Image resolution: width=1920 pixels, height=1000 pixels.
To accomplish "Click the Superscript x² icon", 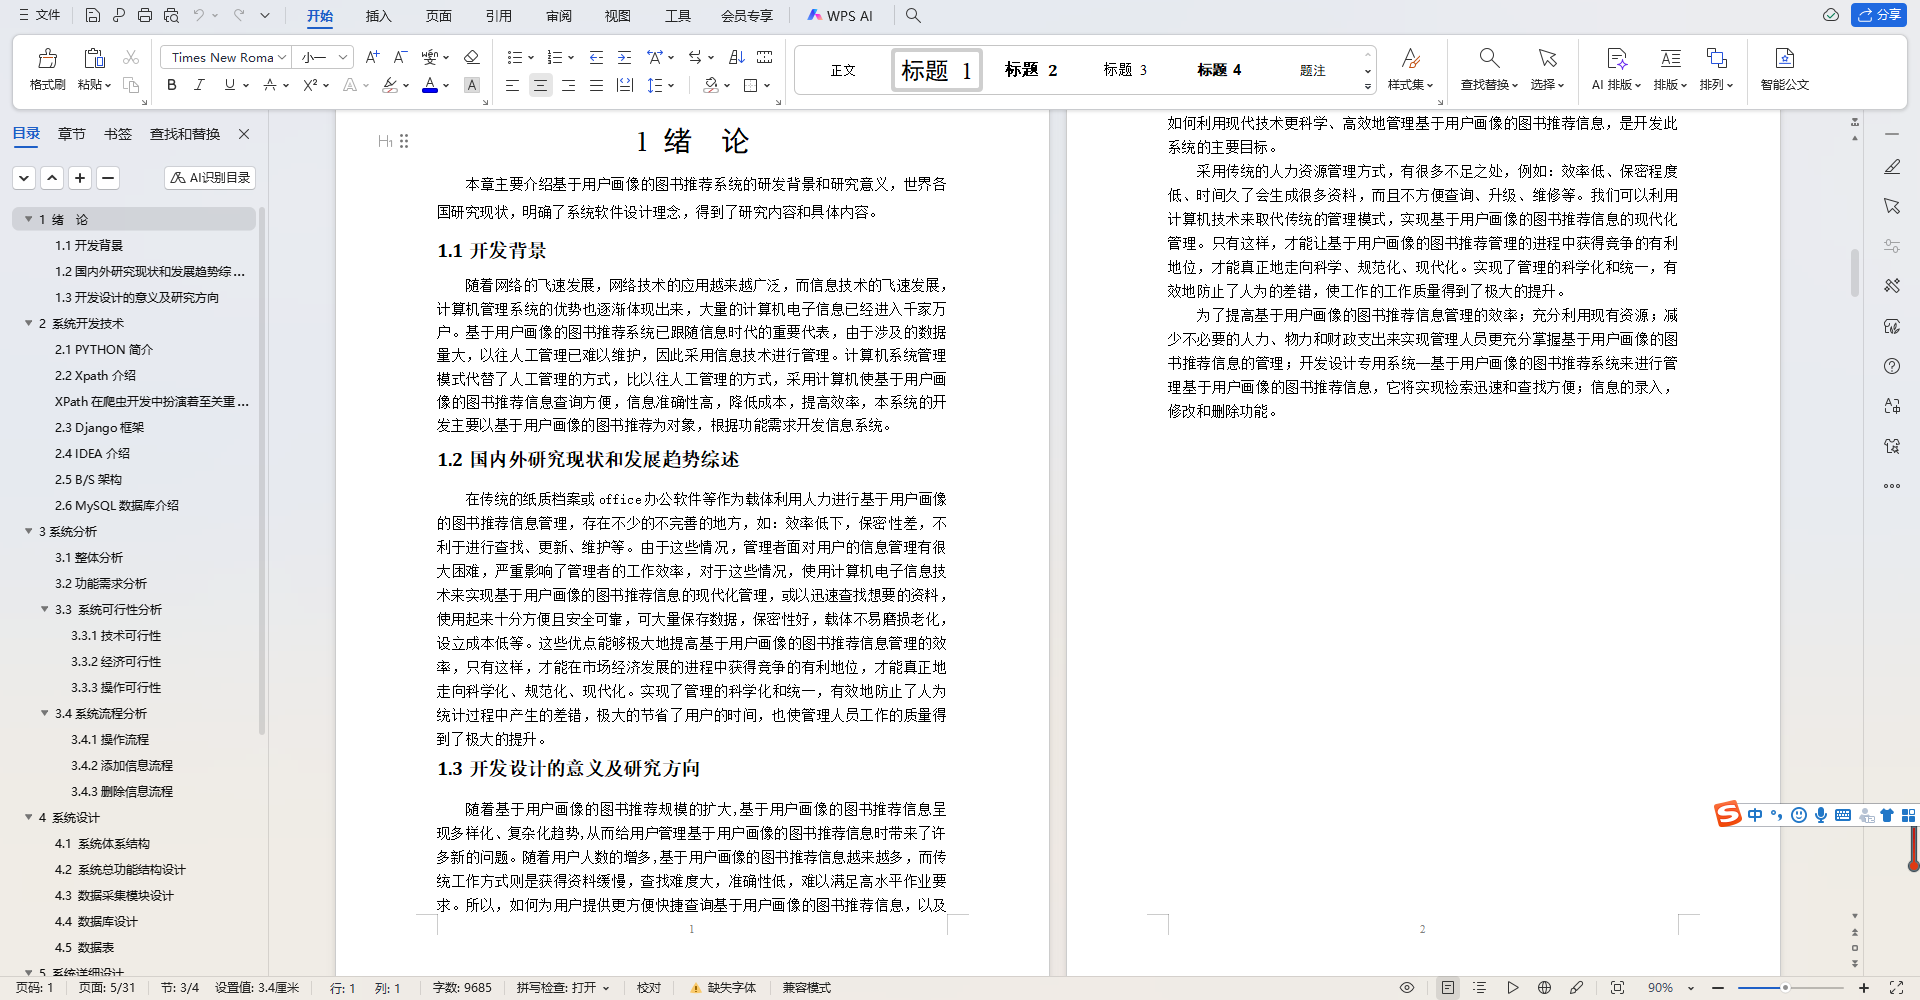I will coord(311,85).
